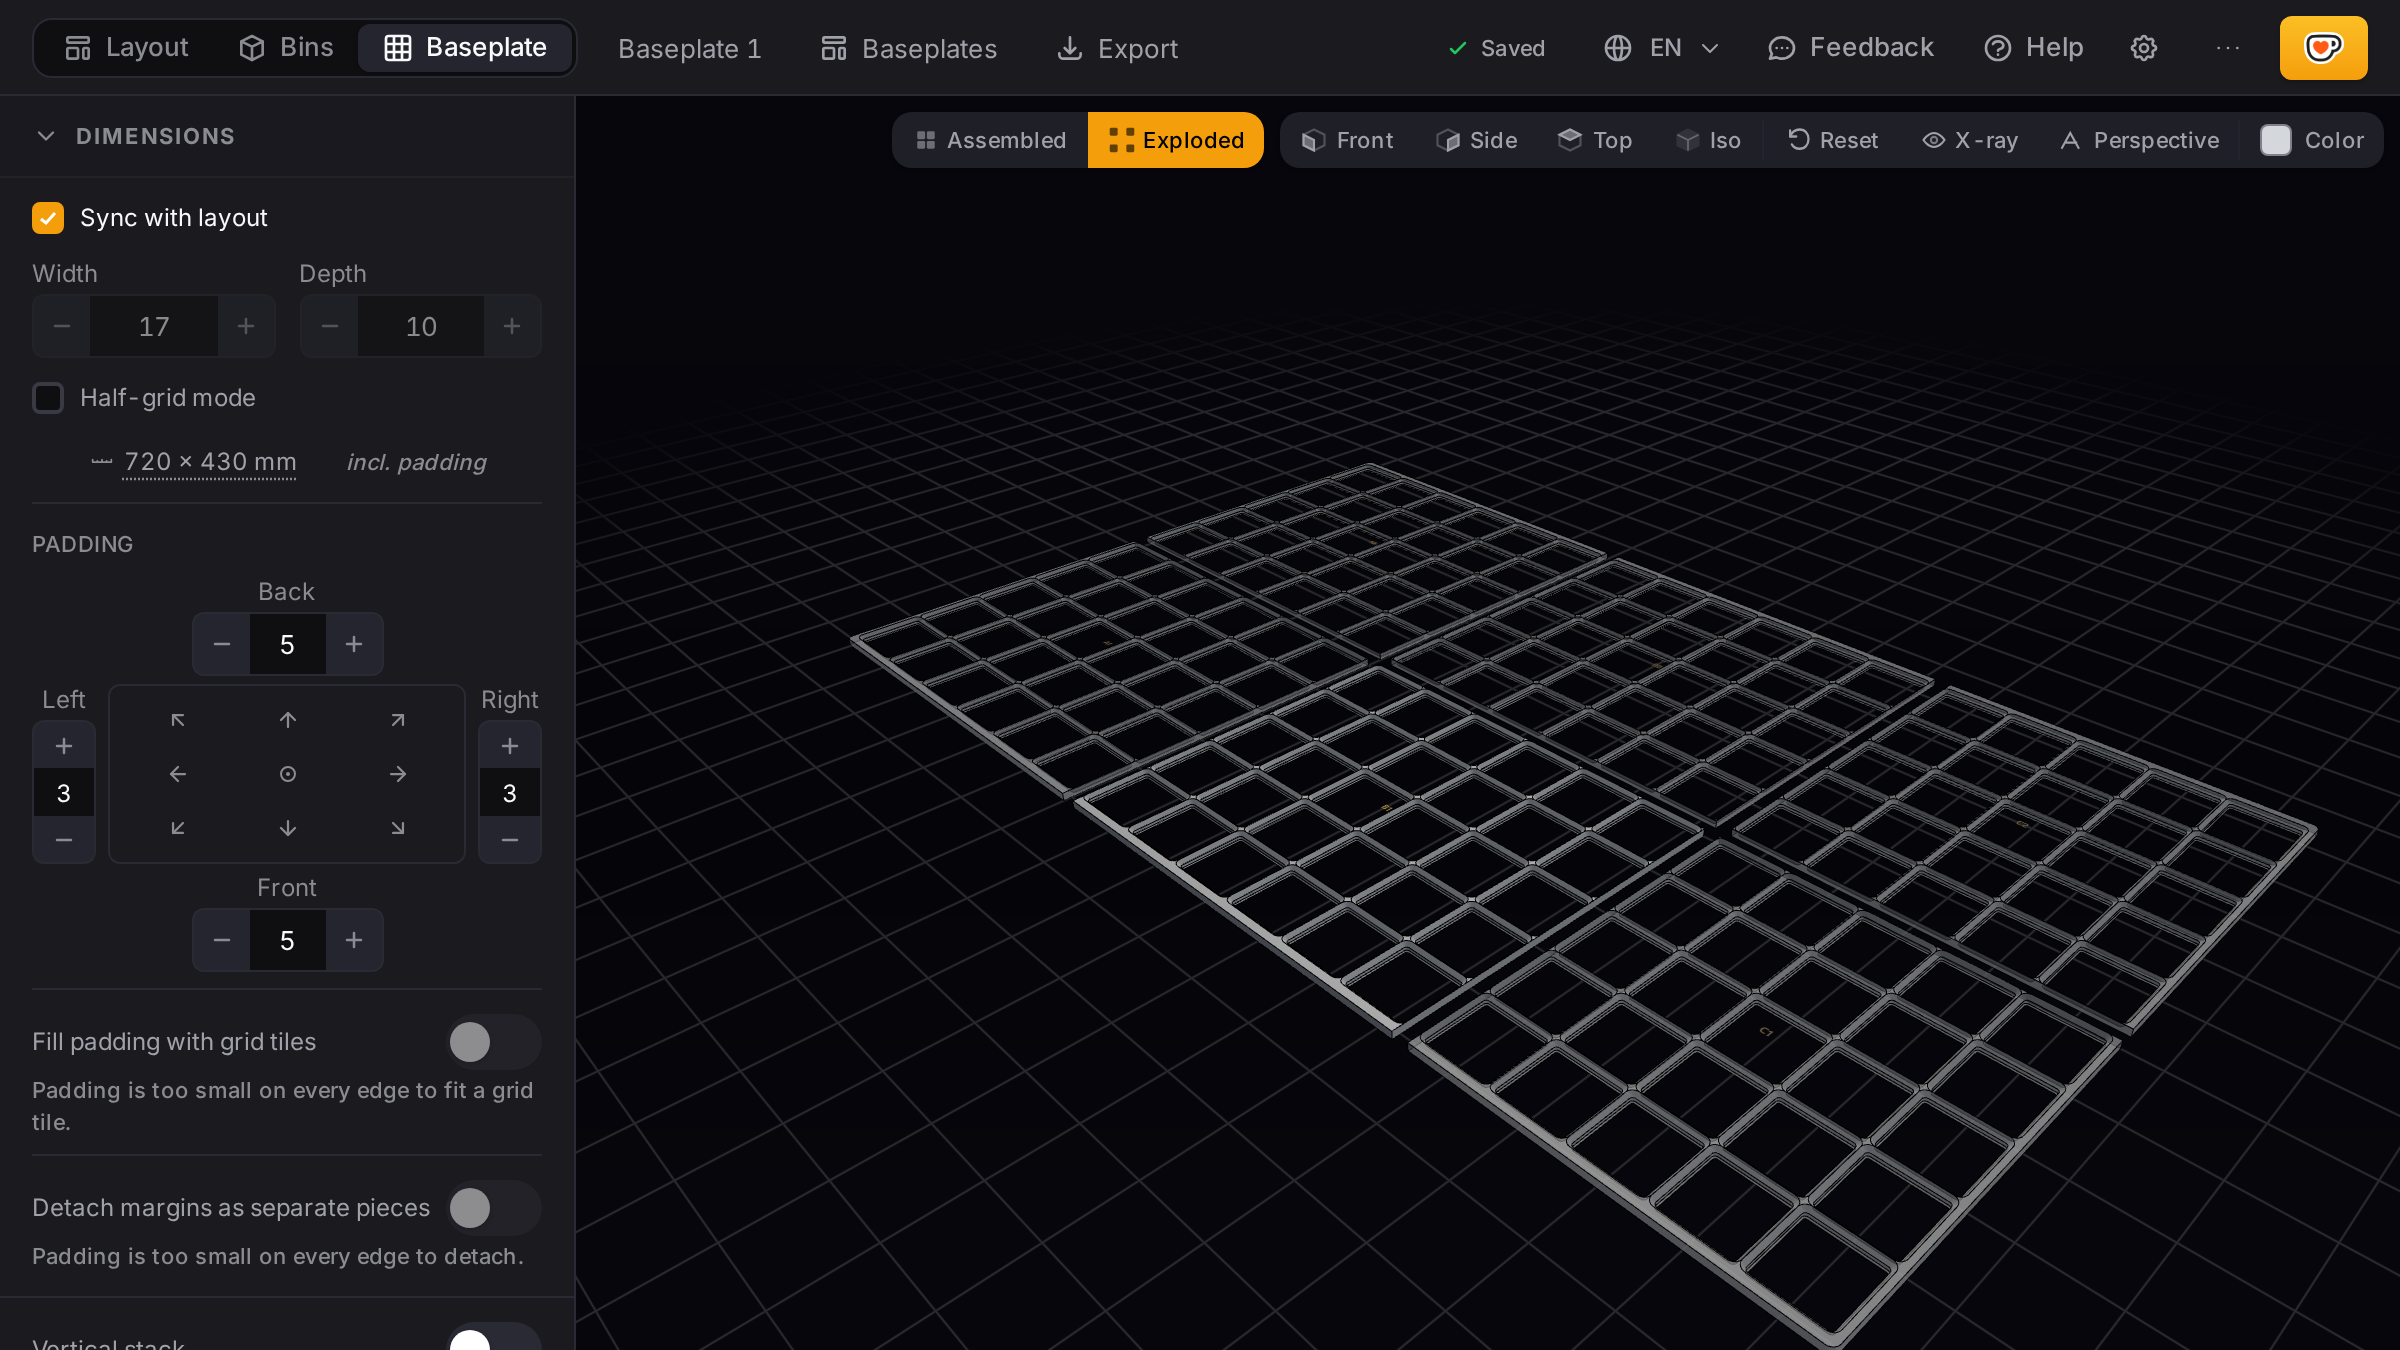Select Exploded view

tap(1176, 140)
